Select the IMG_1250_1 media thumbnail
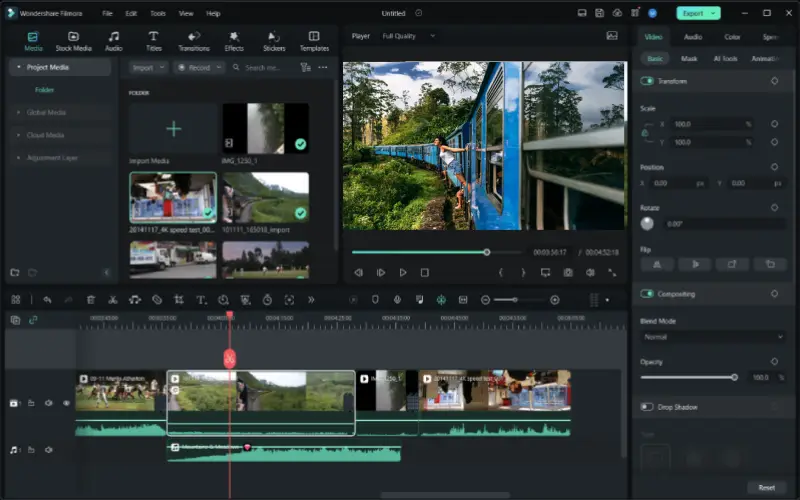 point(265,129)
